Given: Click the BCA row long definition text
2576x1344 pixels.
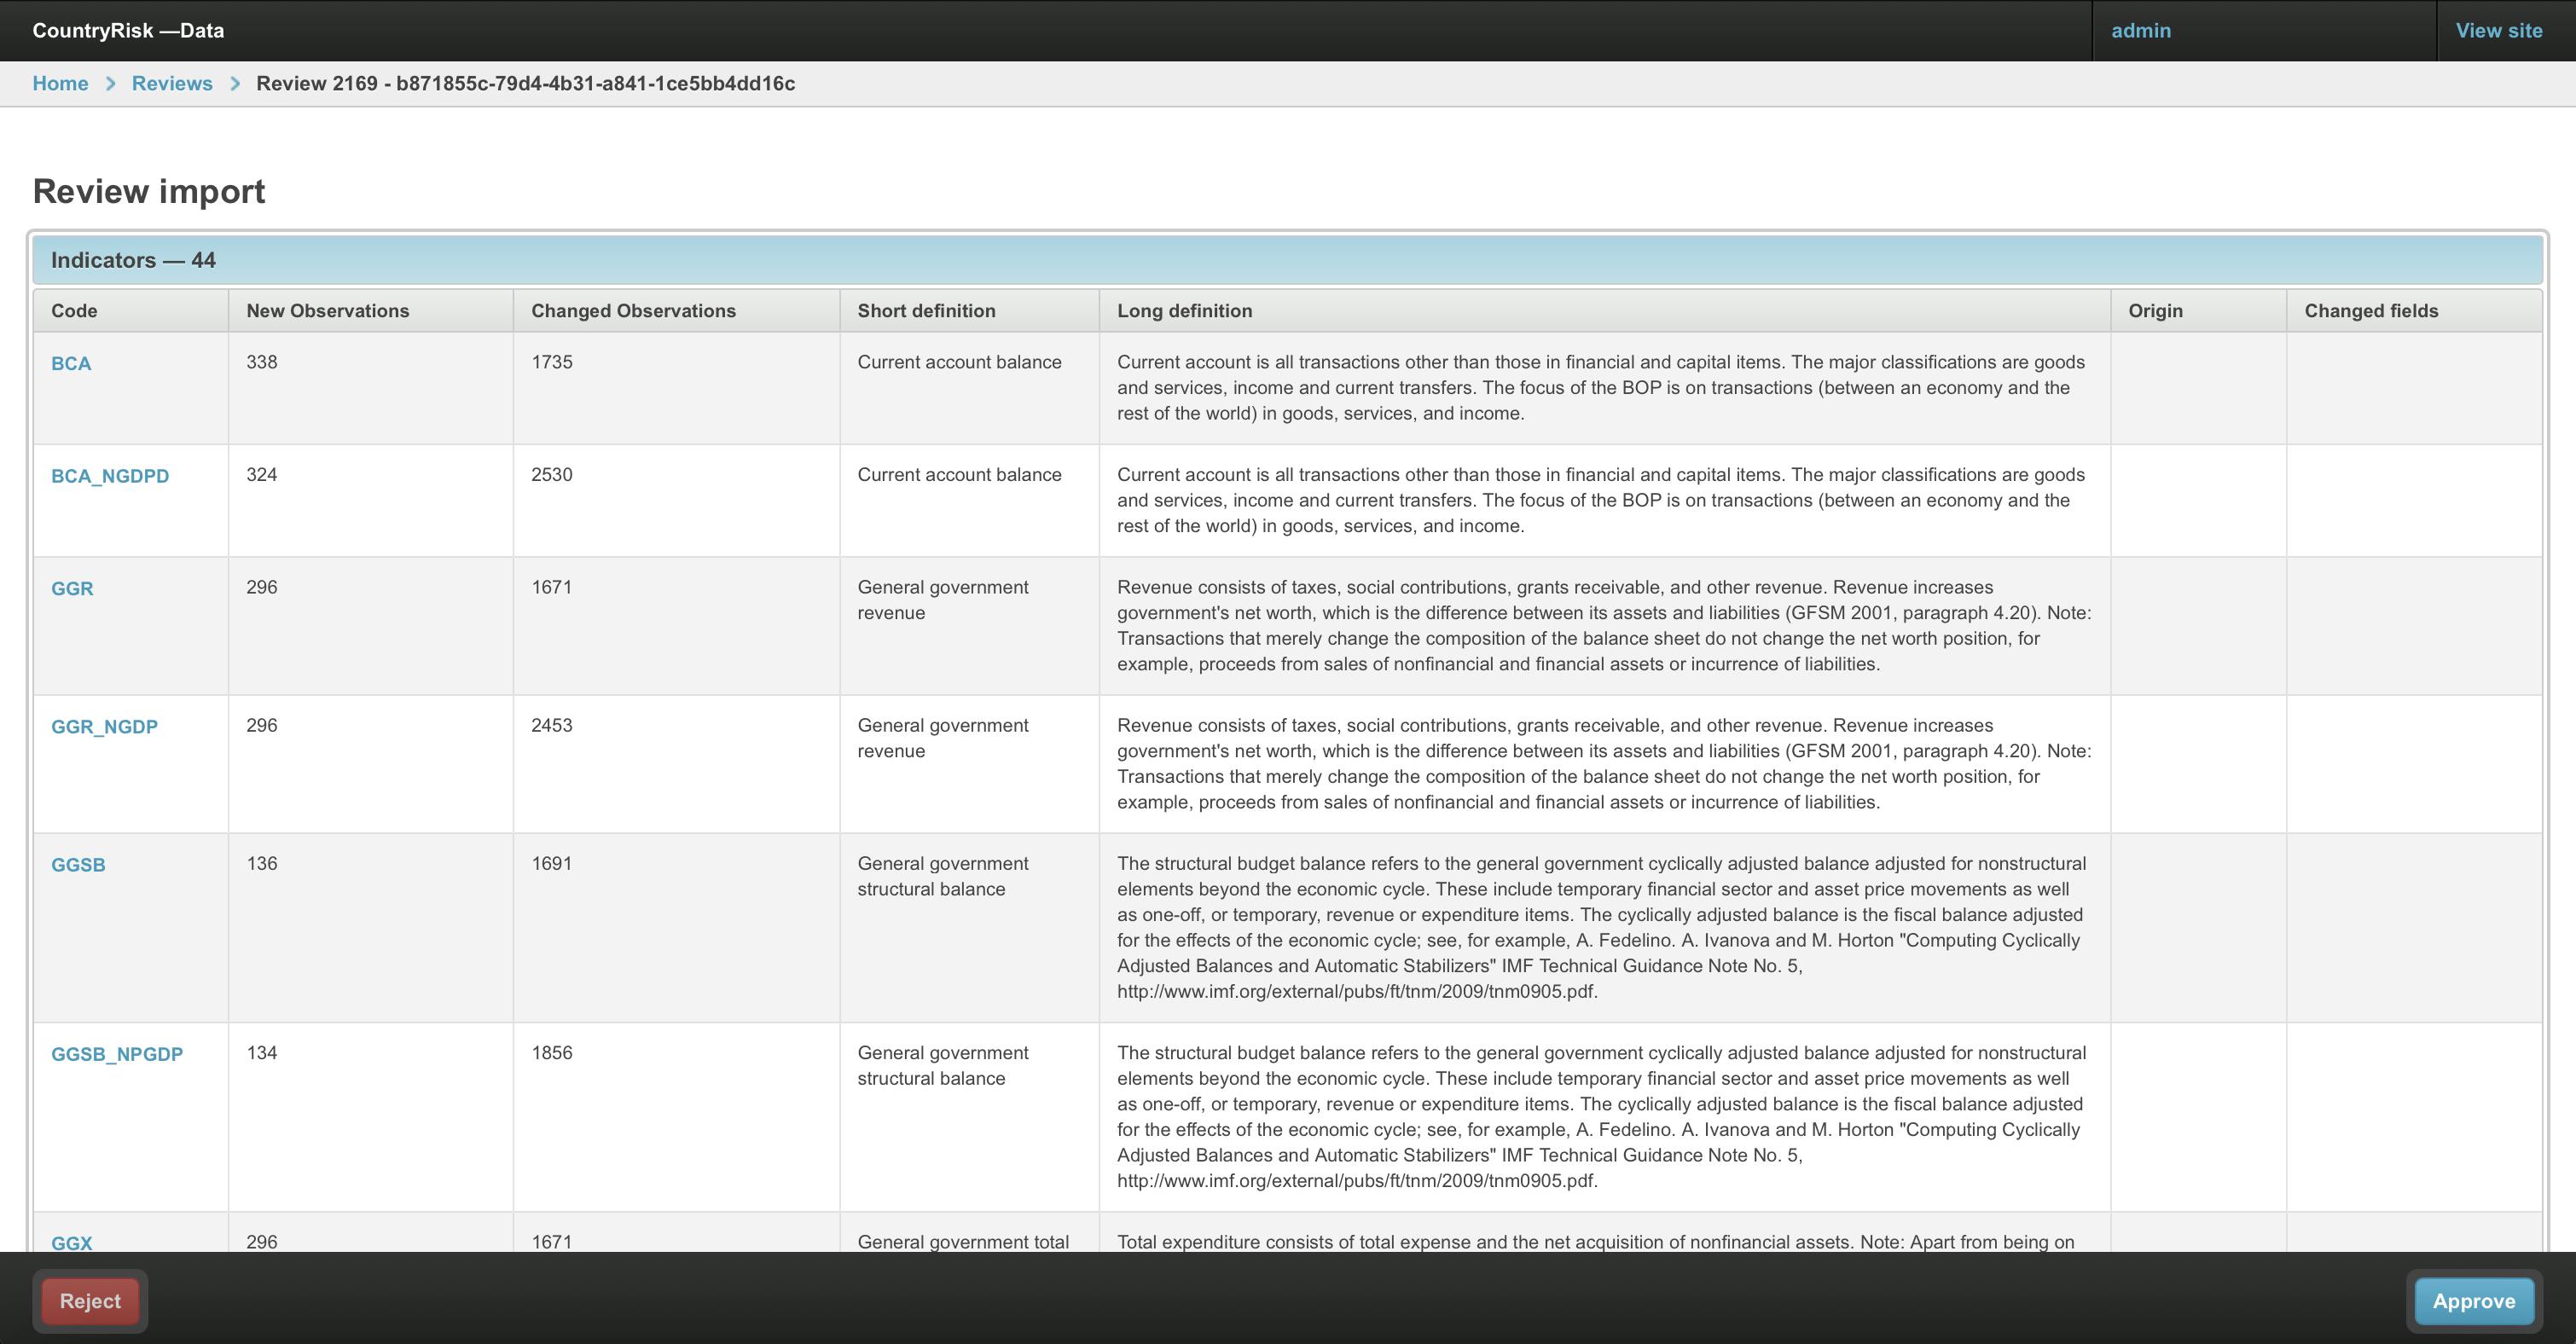Looking at the screenshot, I should tap(1601, 387).
